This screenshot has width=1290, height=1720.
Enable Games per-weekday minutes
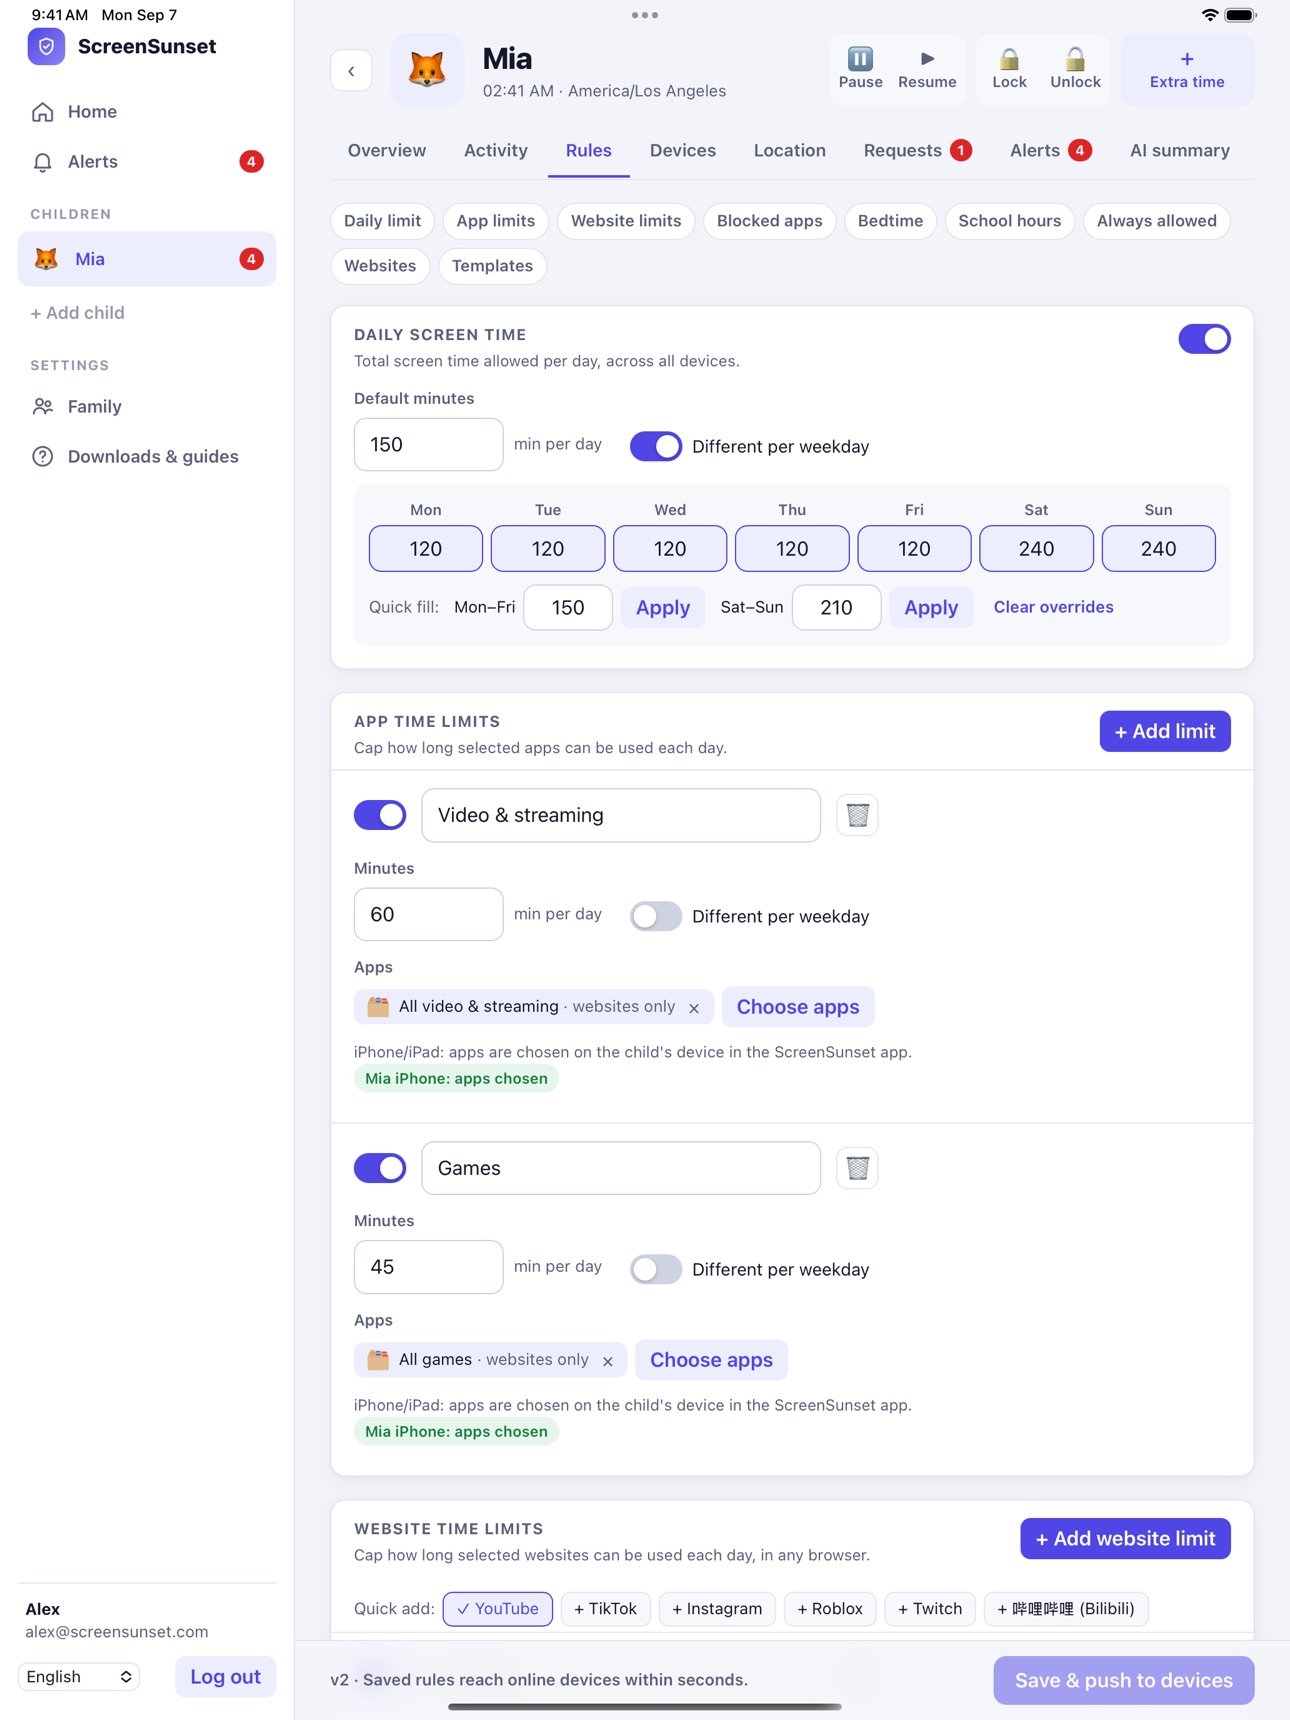coord(656,1269)
